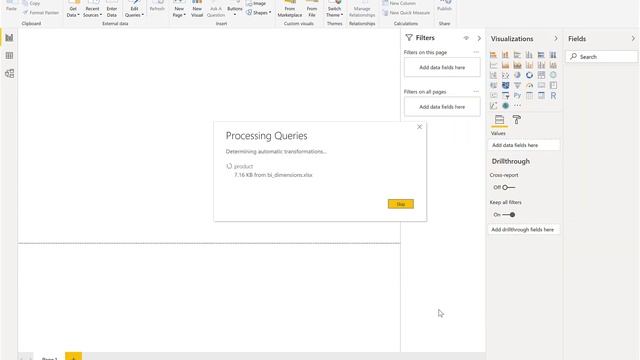Click From Marketplace custom visuals button

click(290, 9)
